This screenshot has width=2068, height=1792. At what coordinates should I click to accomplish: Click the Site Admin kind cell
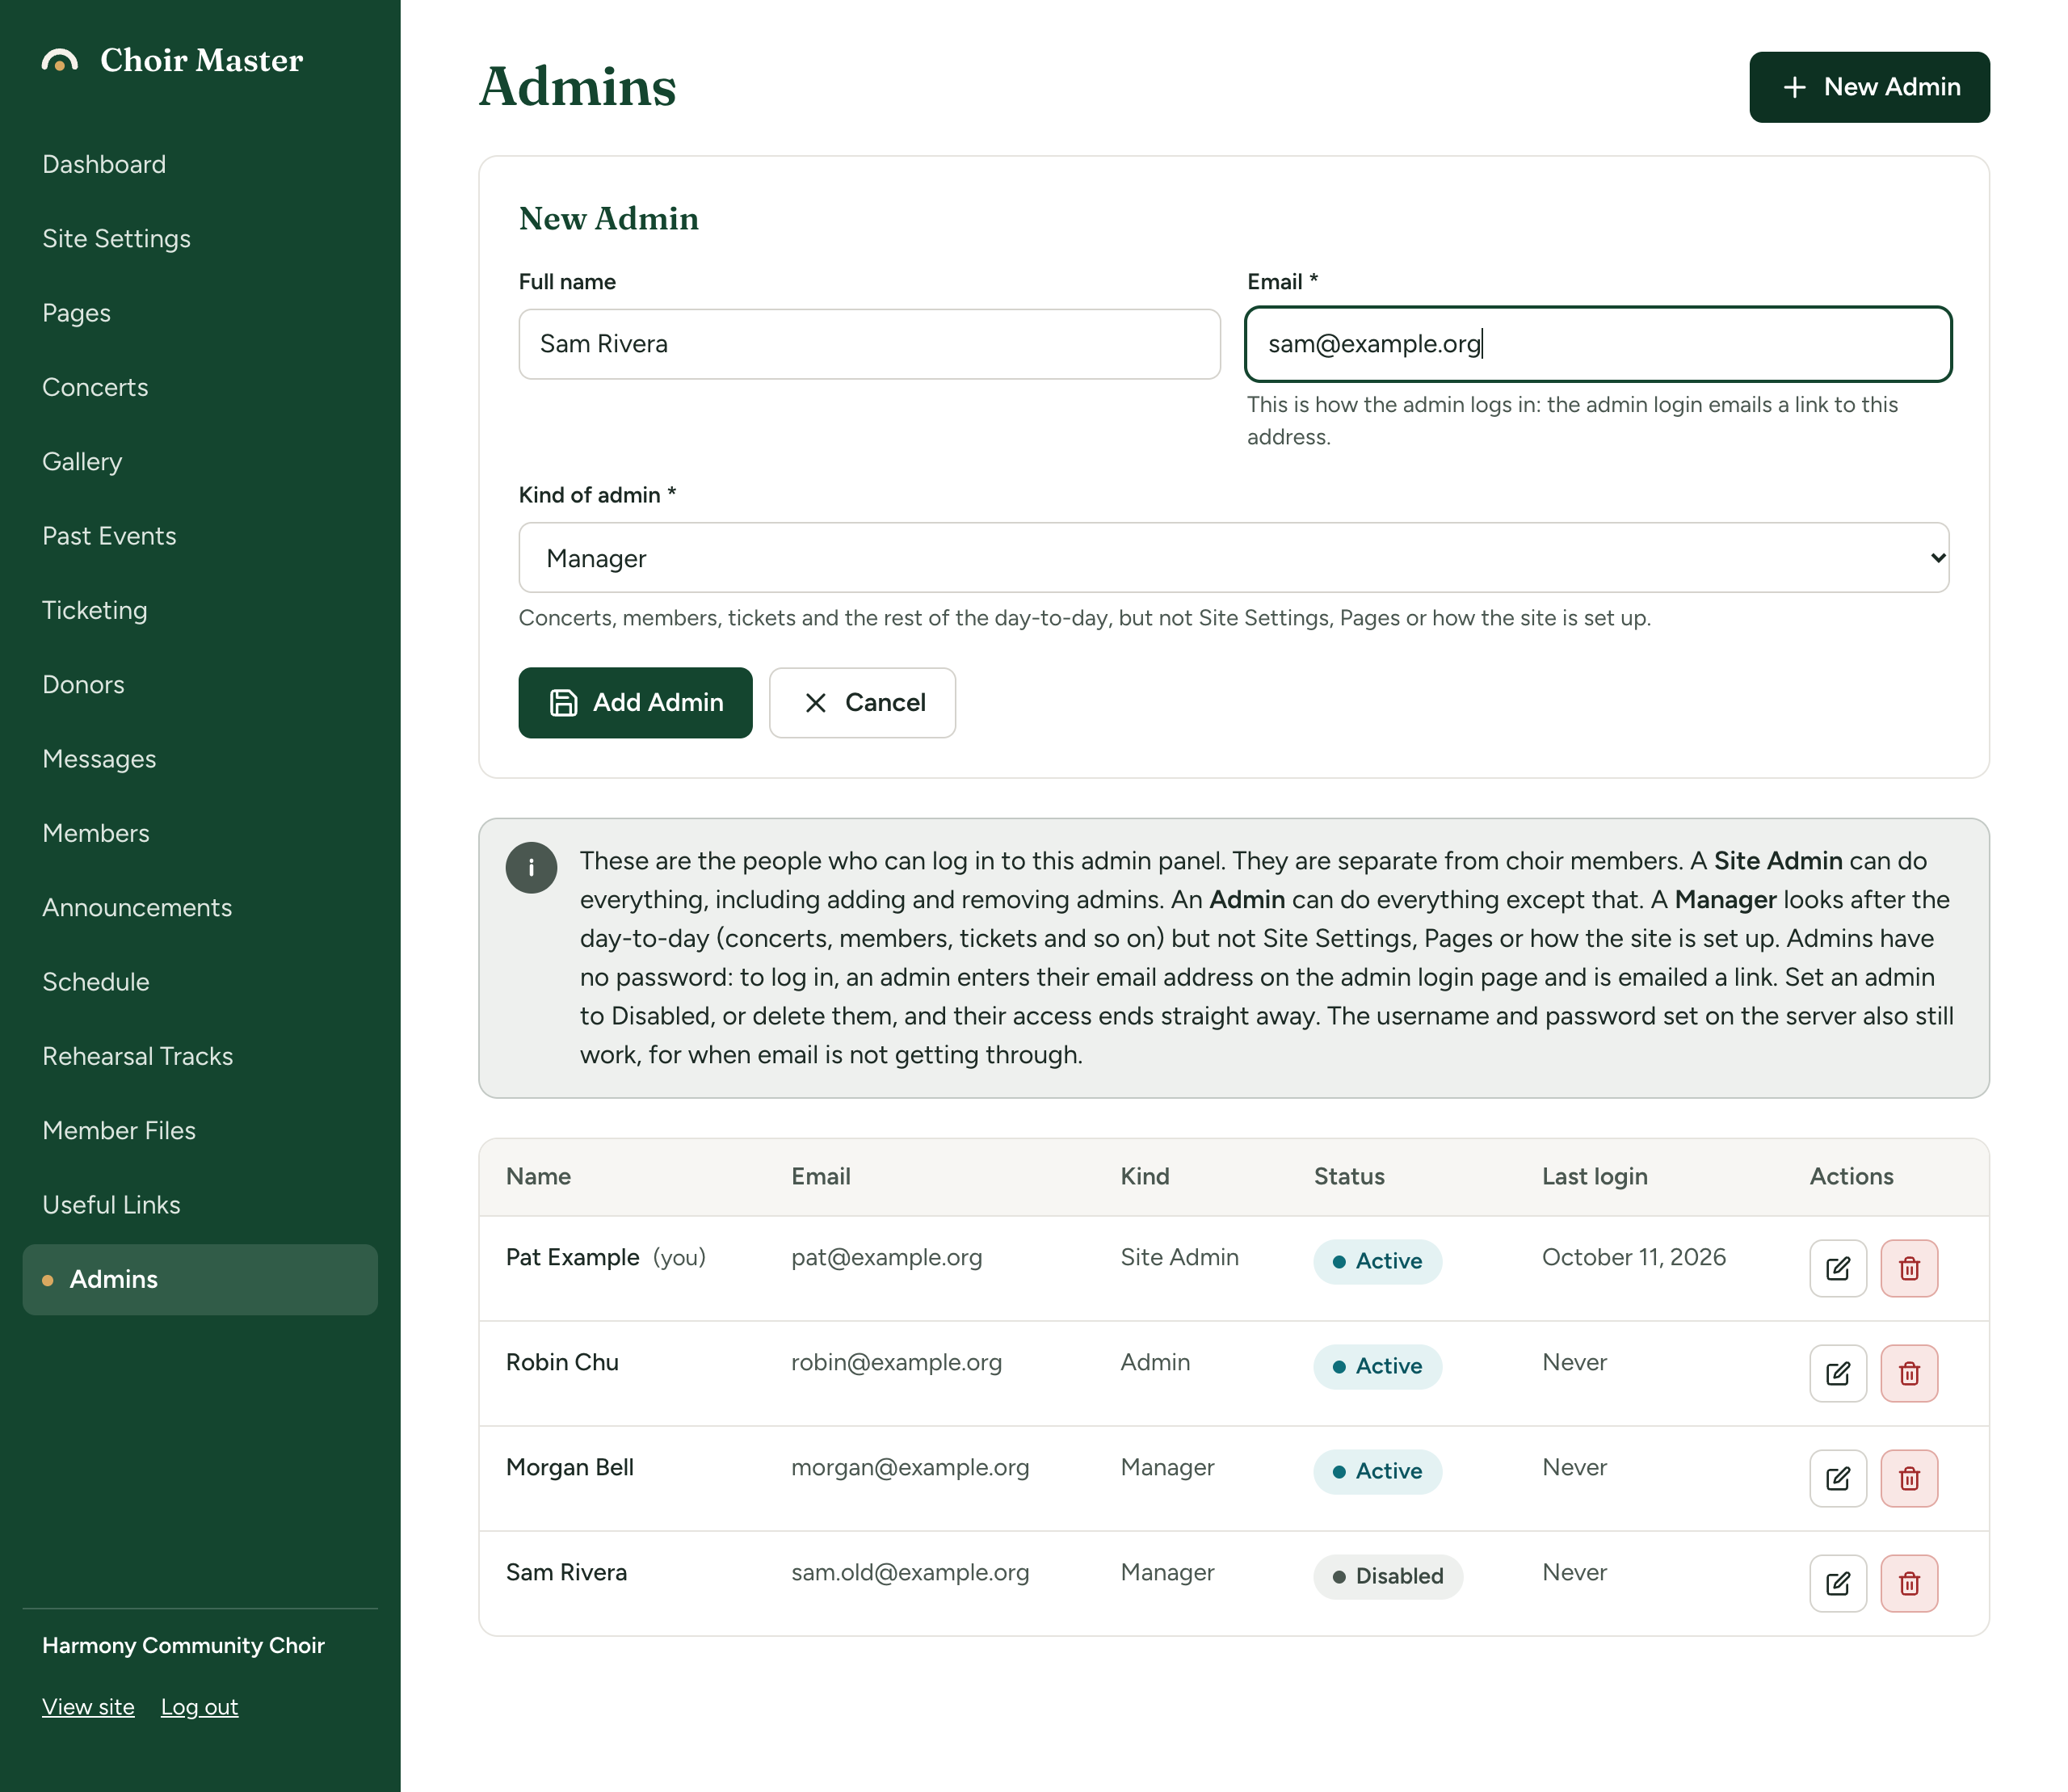1179,1257
